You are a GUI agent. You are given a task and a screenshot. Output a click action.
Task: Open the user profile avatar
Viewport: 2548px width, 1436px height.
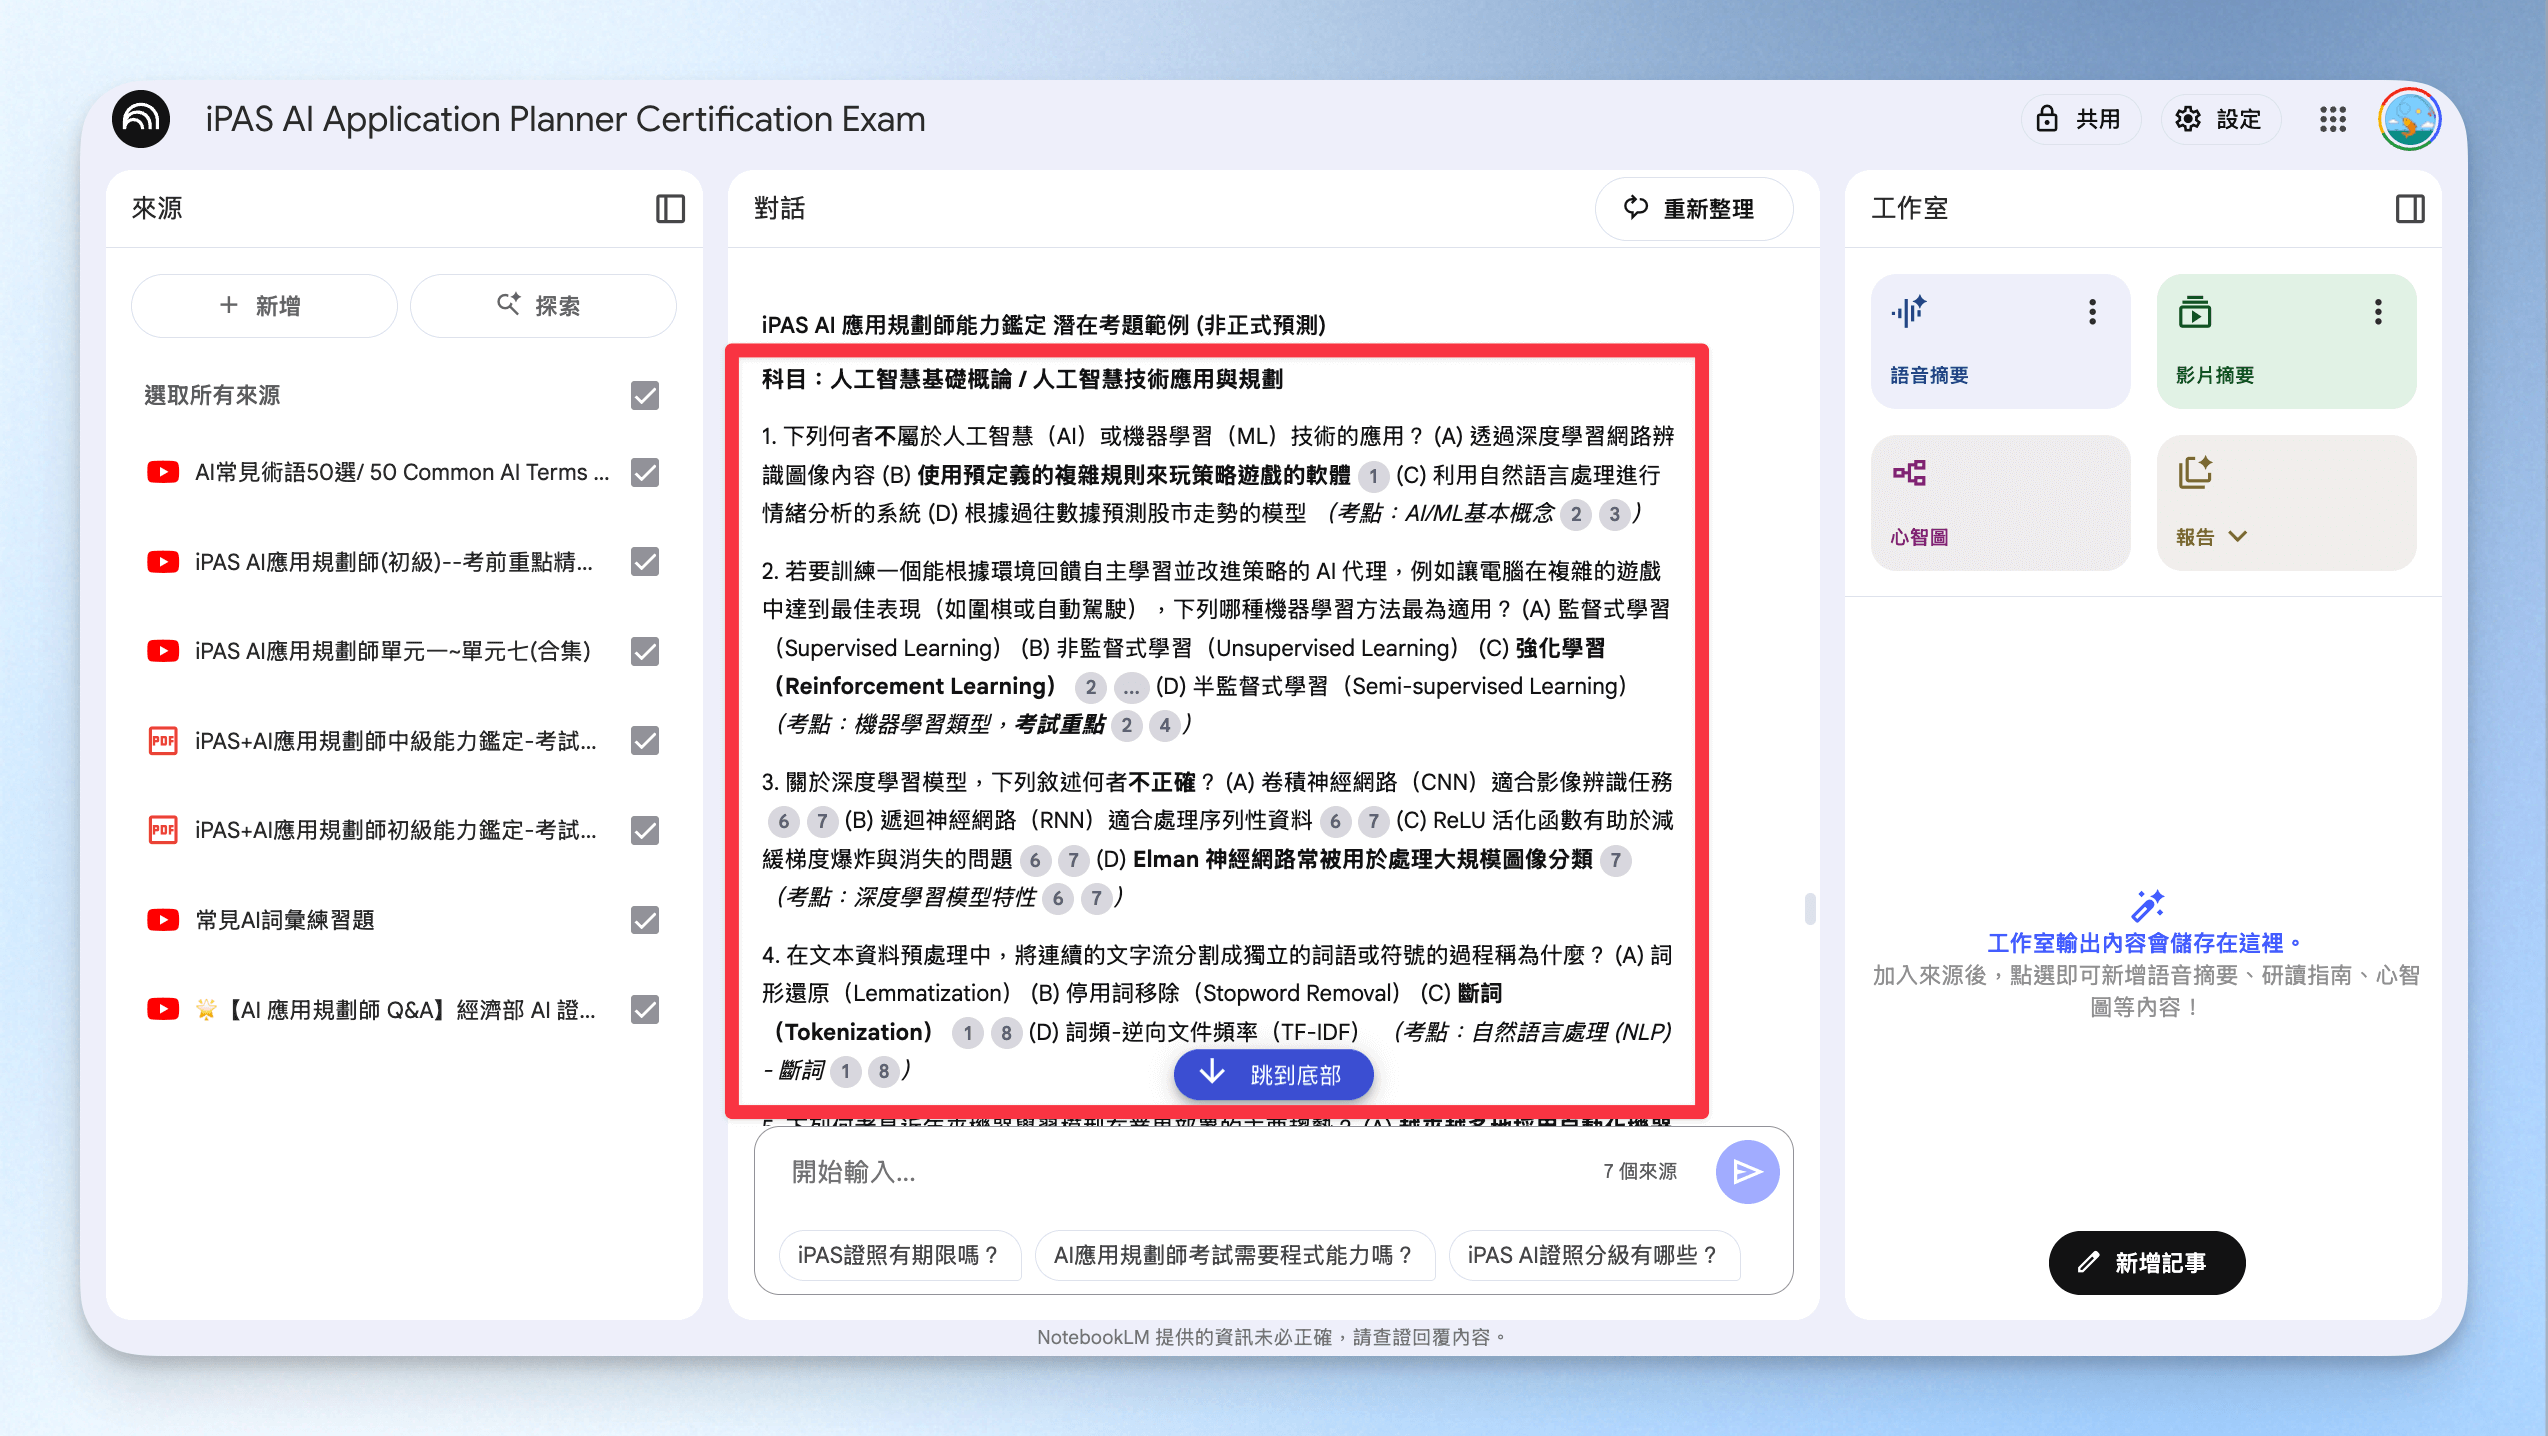tap(2410, 120)
